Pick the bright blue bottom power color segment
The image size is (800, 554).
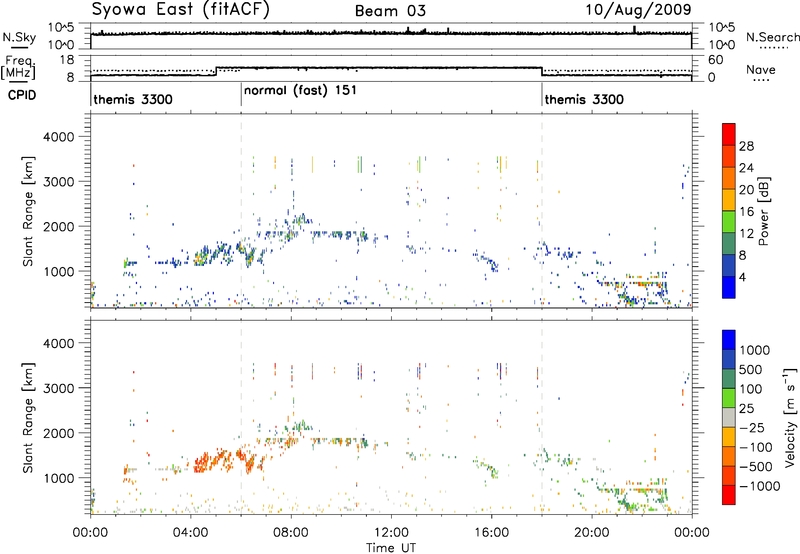[x=729, y=287]
